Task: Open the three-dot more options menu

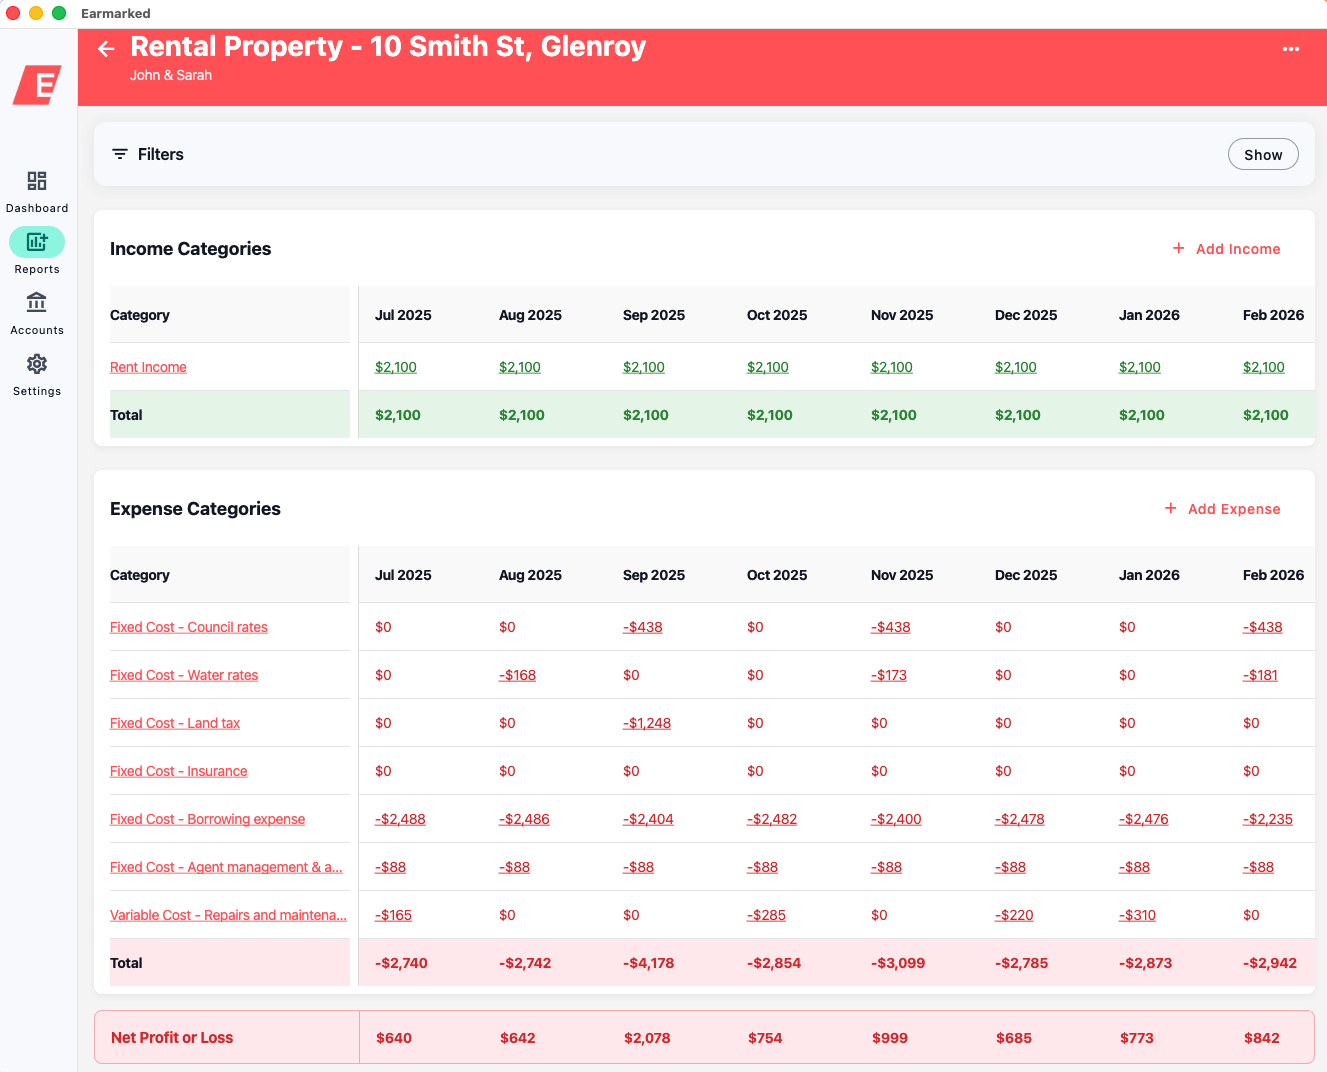Action: click(1291, 48)
